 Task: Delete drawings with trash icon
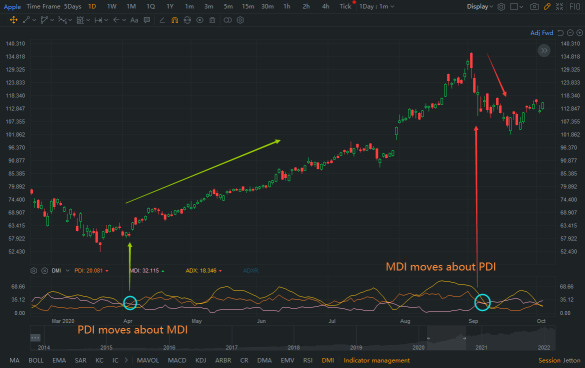(x=212, y=20)
